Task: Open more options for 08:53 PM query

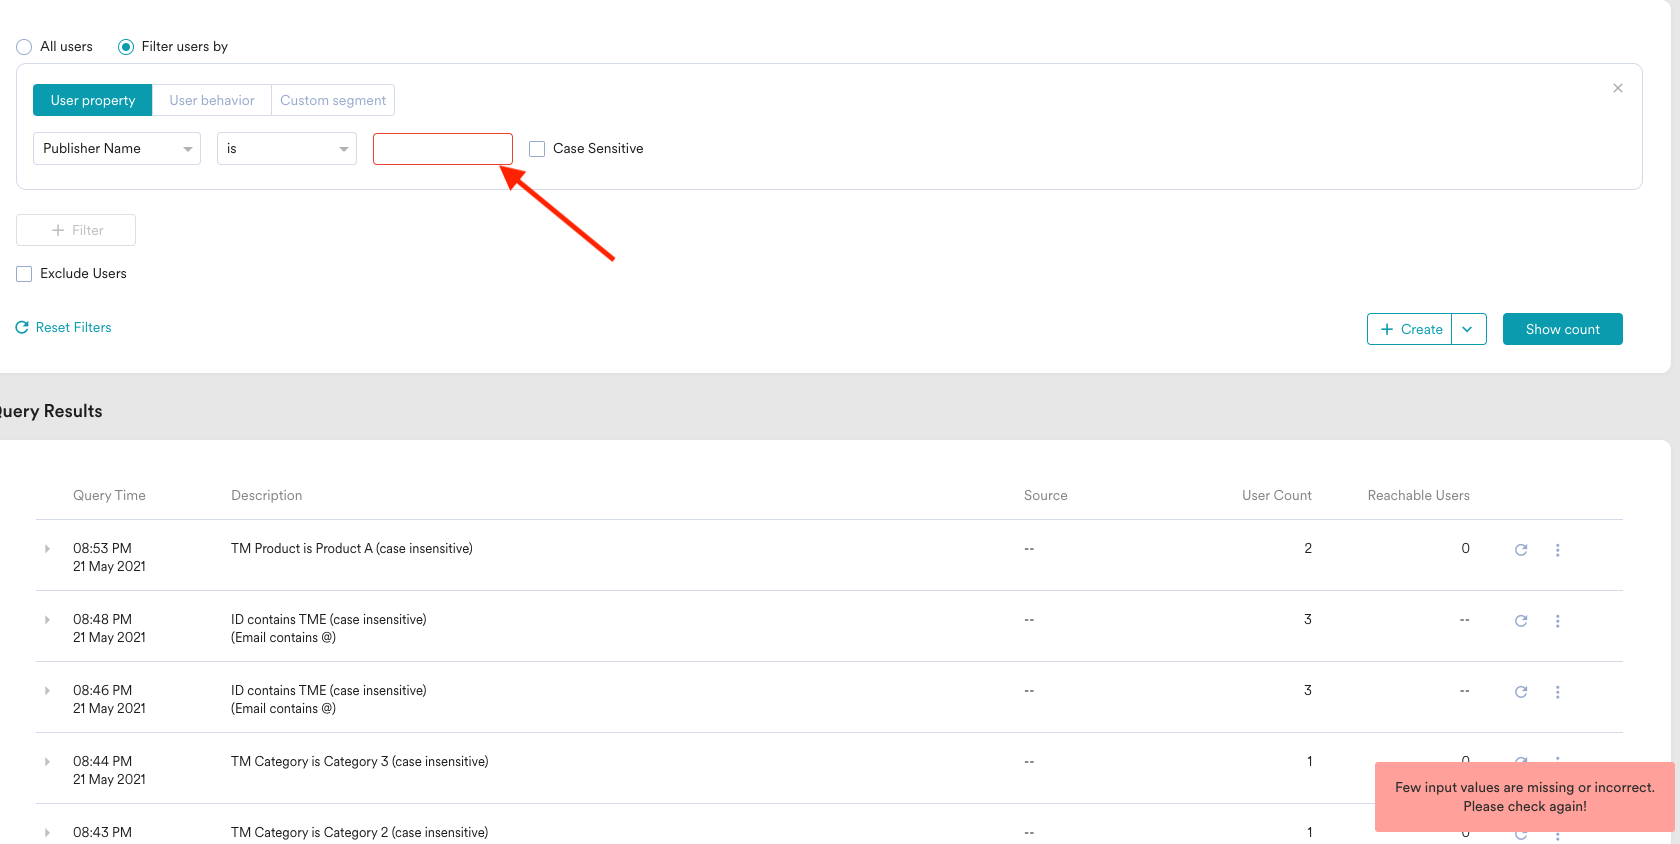Action: coord(1557,550)
